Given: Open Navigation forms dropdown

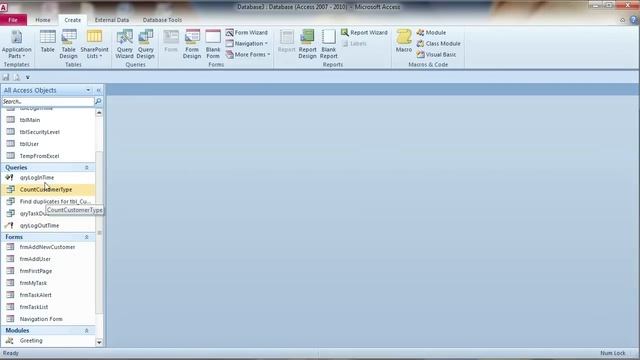Looking at the screenshot, I should [247, 43].
